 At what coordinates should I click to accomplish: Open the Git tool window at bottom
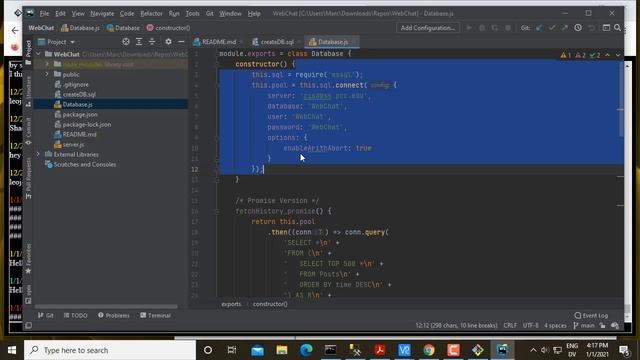(46, 316)
